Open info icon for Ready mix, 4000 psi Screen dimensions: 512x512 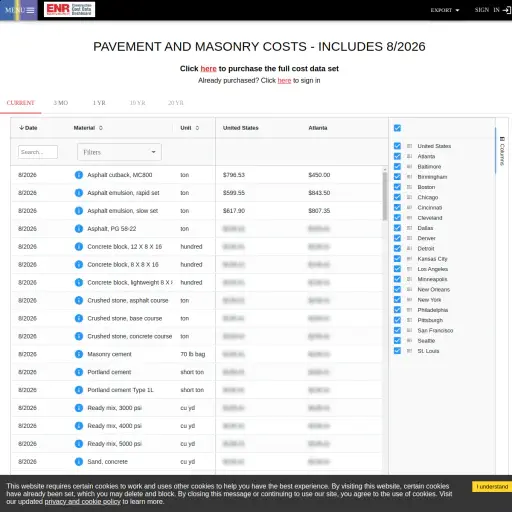(x=79, y=426)
